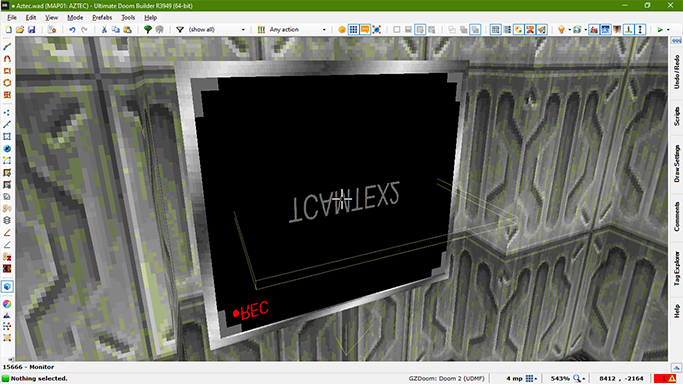Click the red errors warning indicator
The height and width of the screenshot is (384, 683).
pos(665,379)
